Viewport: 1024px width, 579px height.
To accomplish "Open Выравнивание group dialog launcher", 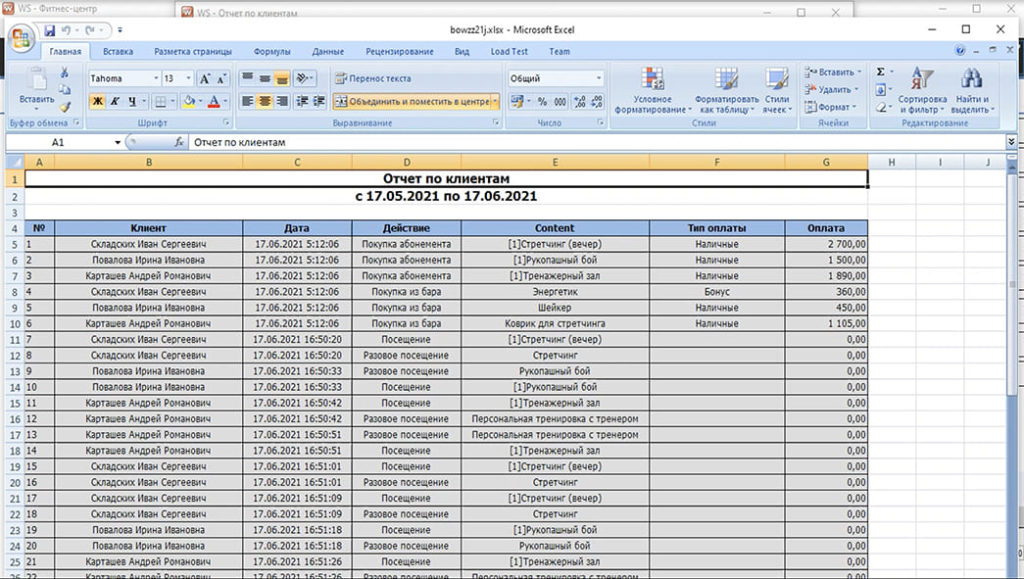I will 496,123.
